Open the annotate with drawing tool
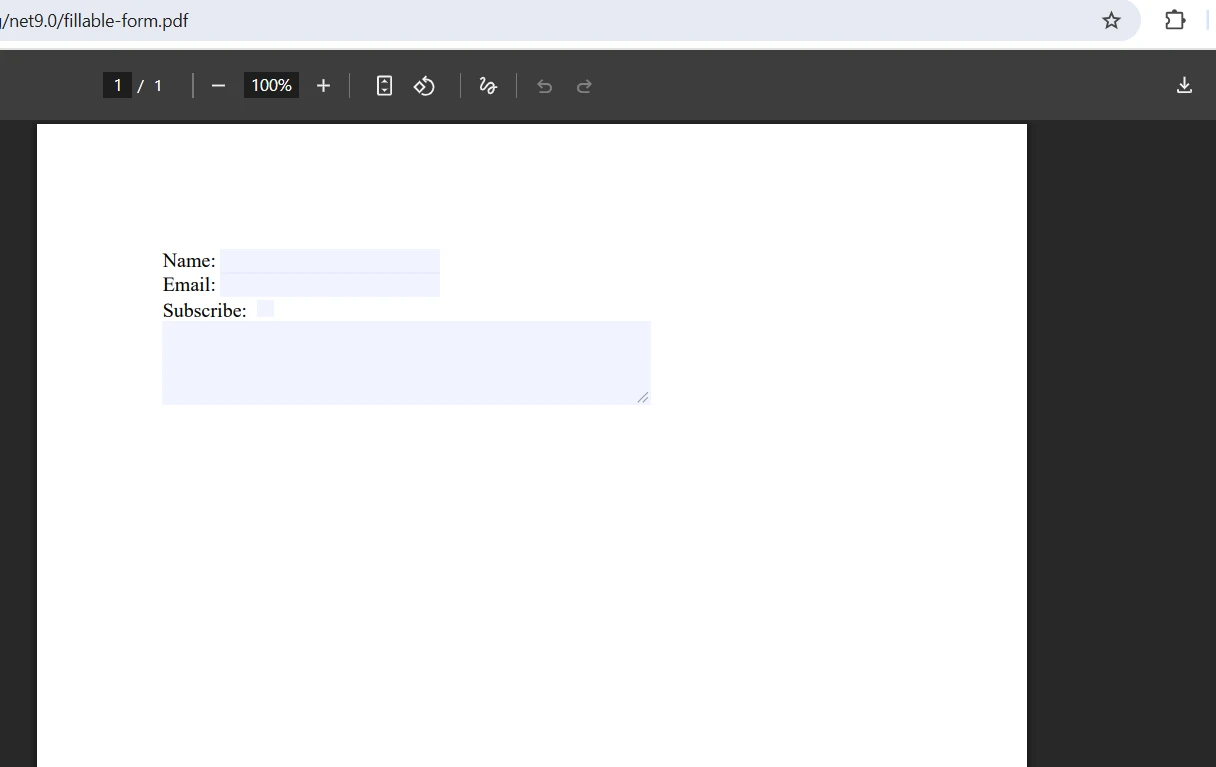 pos(488,85)
